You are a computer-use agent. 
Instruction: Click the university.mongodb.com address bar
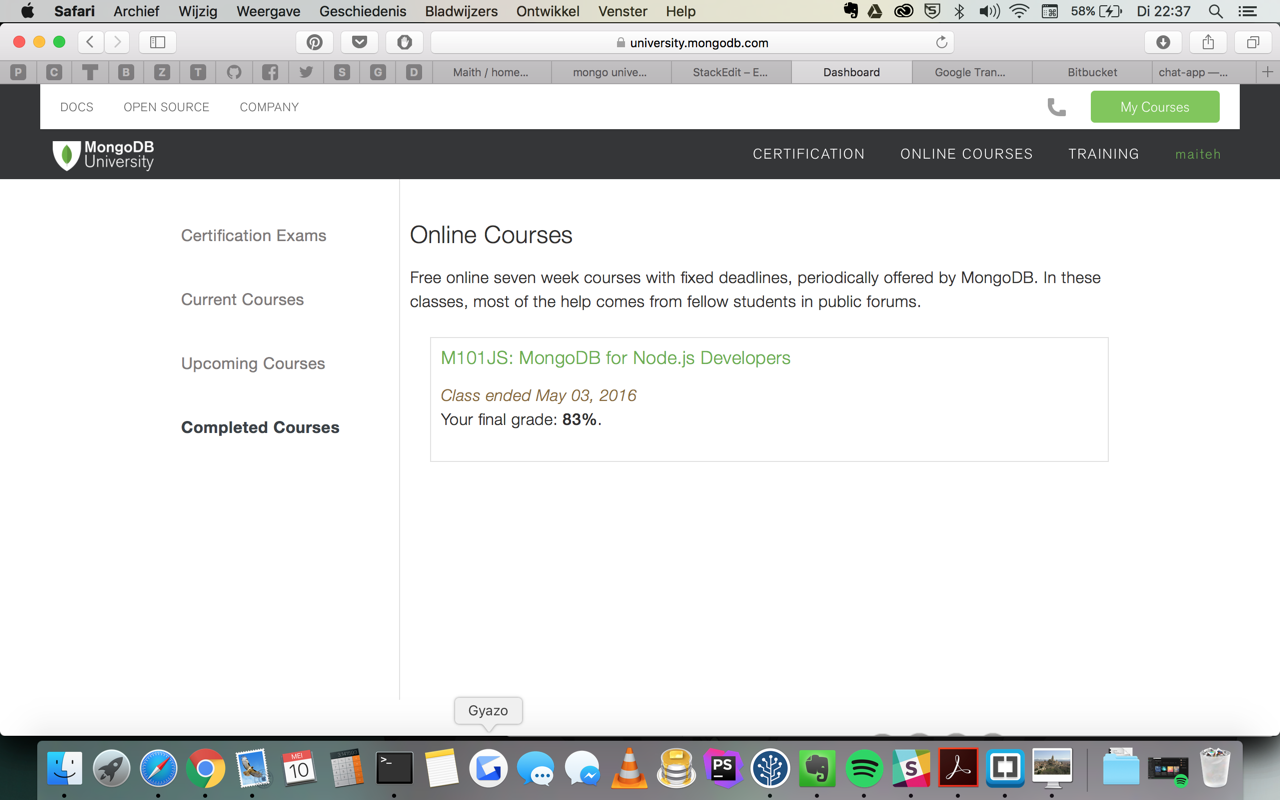coord(692,42)
